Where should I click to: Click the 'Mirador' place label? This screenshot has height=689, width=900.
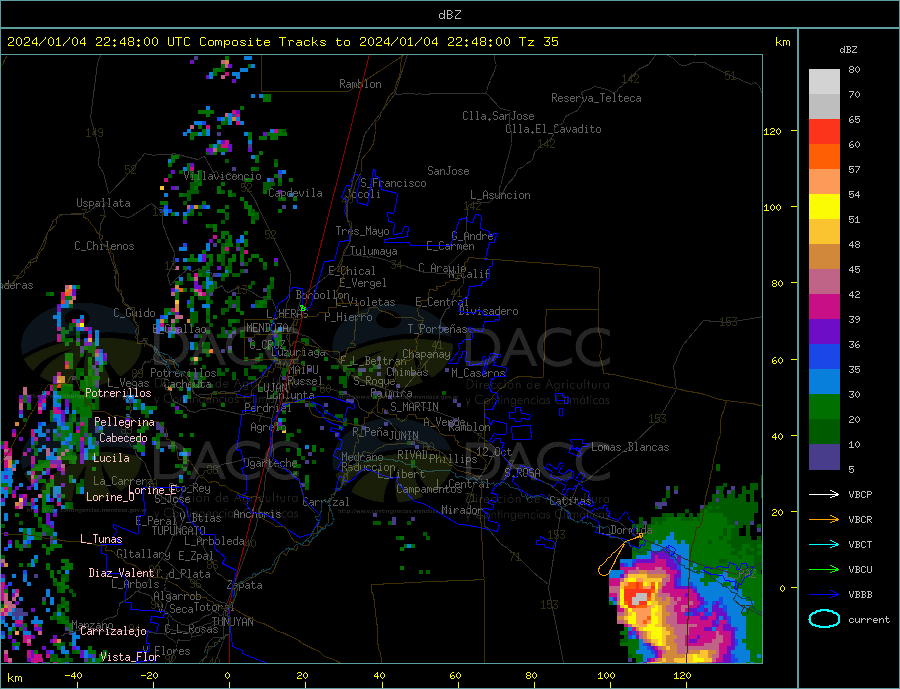(462, 510)
